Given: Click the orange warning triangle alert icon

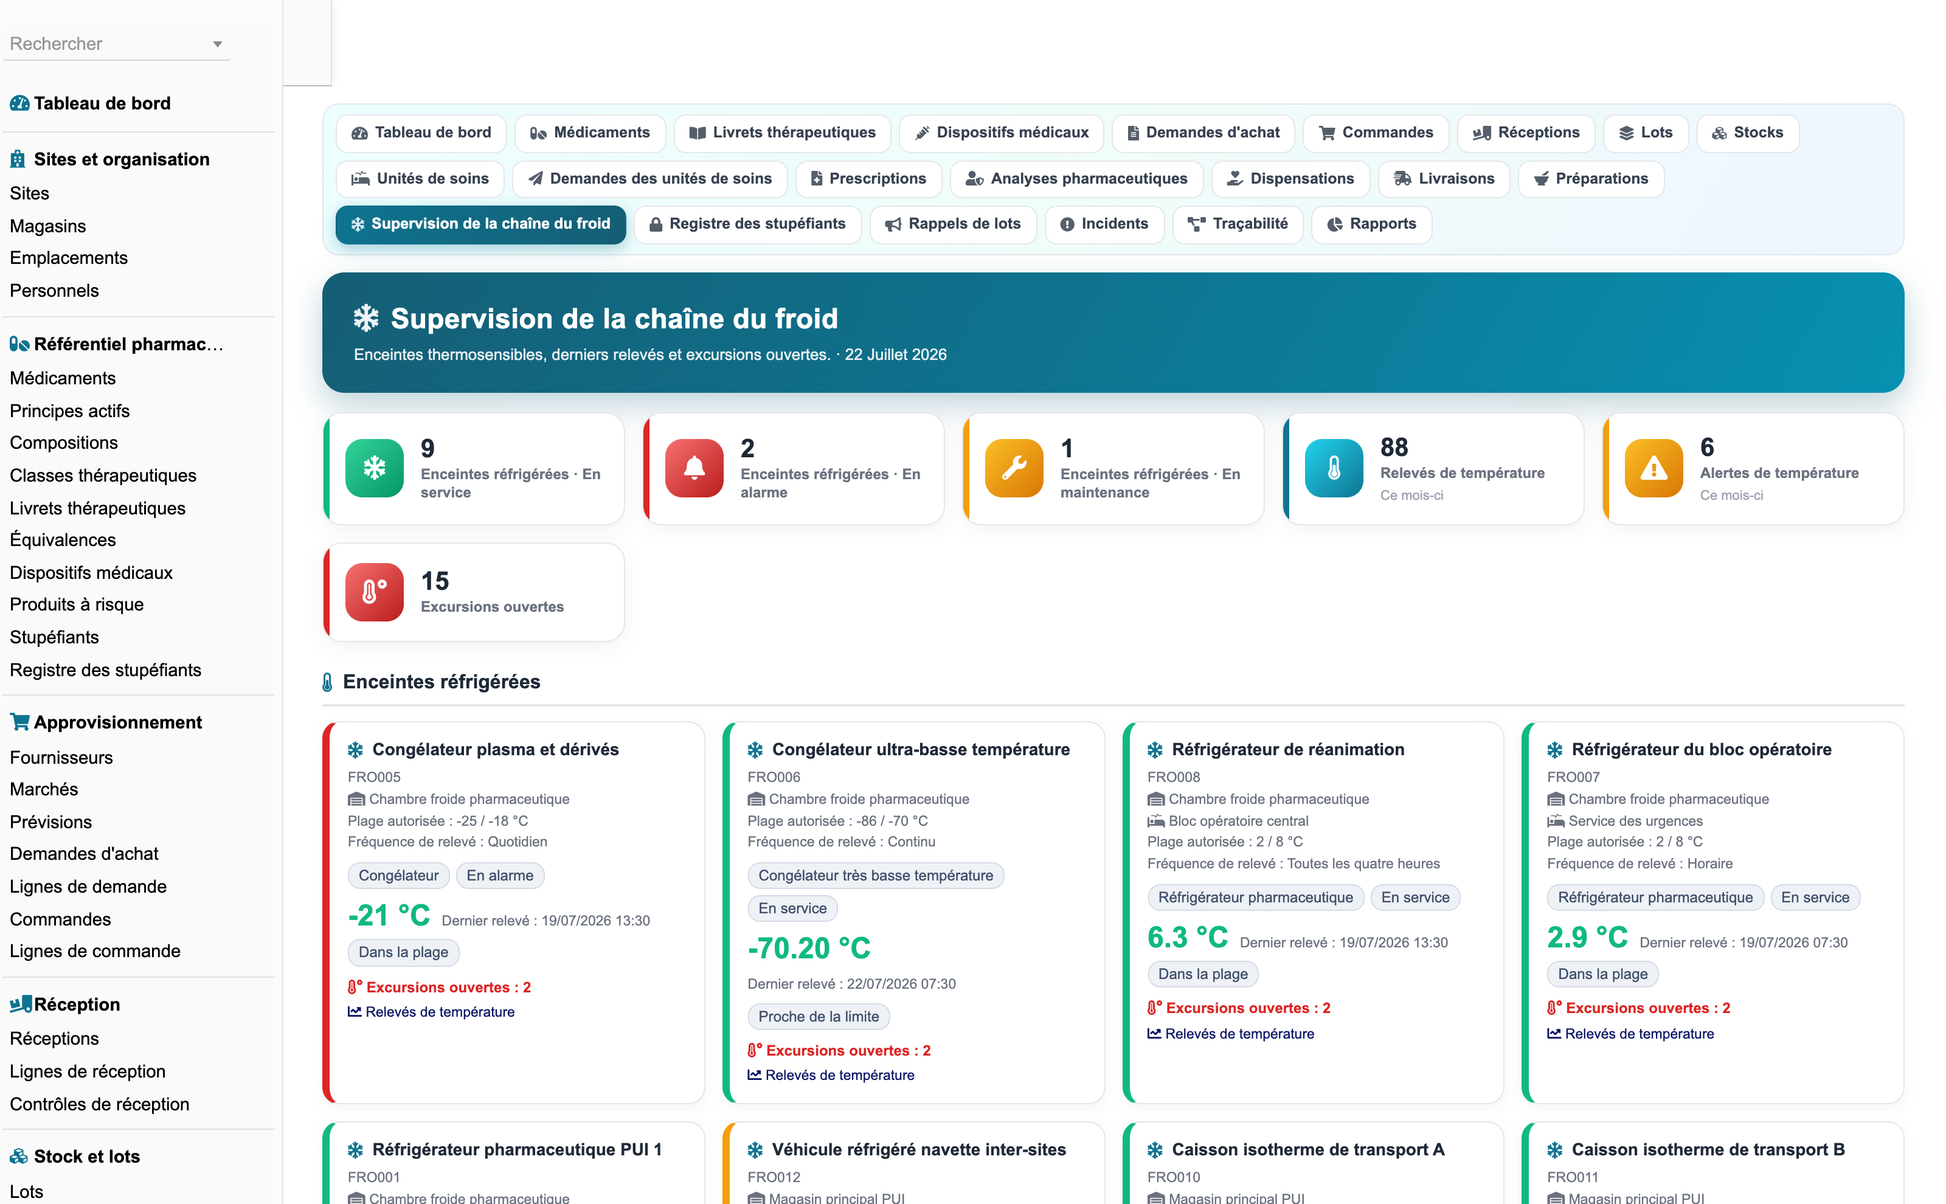Looking at the screenshot, I should point(1654,468).
